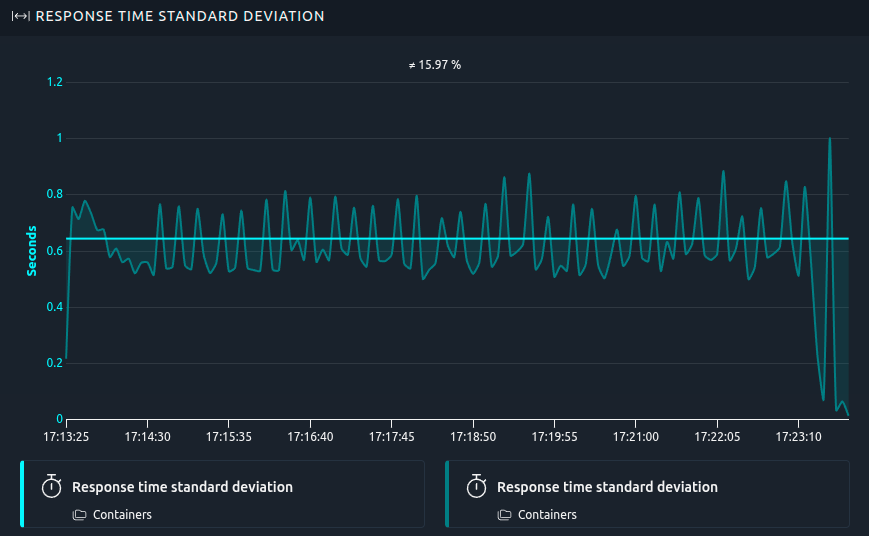The image size is (869, 536).
Task: Click the dark teal legend color bar
Action: coord(447,494)
